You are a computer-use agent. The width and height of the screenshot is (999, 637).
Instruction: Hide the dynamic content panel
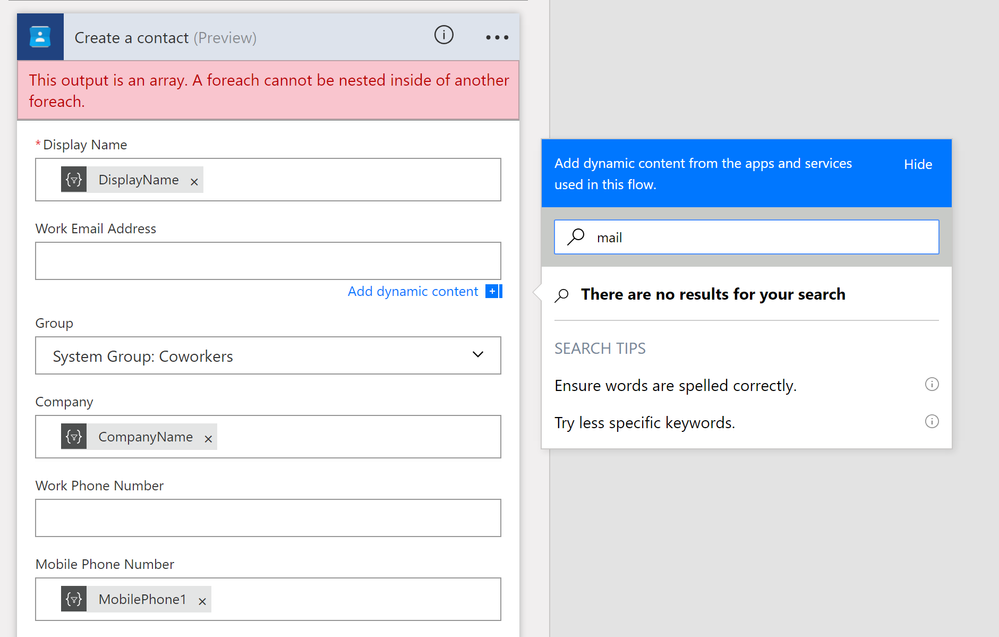[x=917, y=163]
